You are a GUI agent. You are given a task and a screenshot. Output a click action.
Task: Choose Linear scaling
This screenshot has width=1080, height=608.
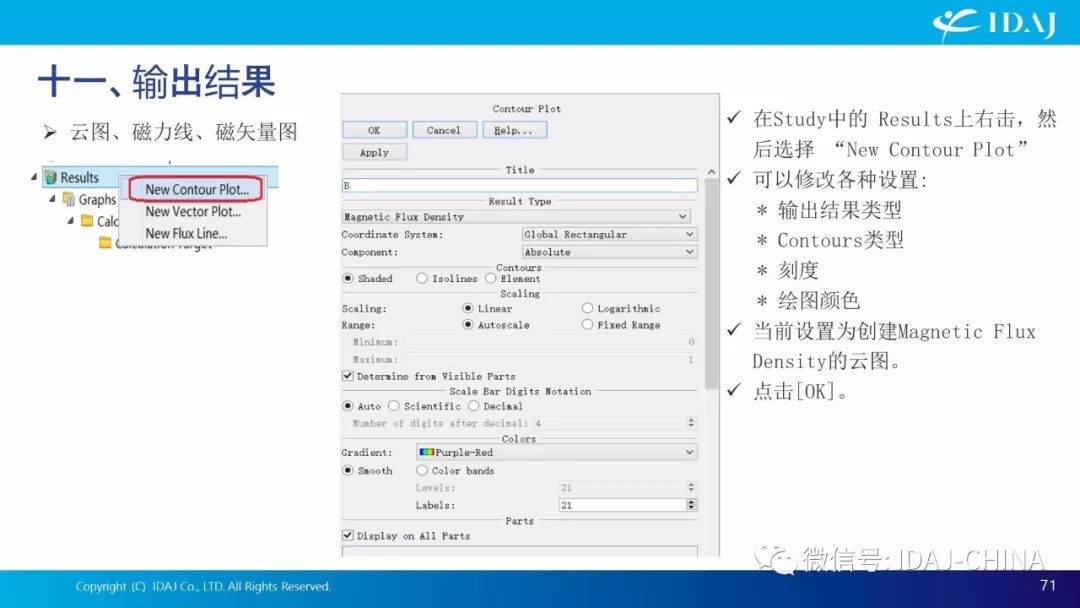coord(468,308)
